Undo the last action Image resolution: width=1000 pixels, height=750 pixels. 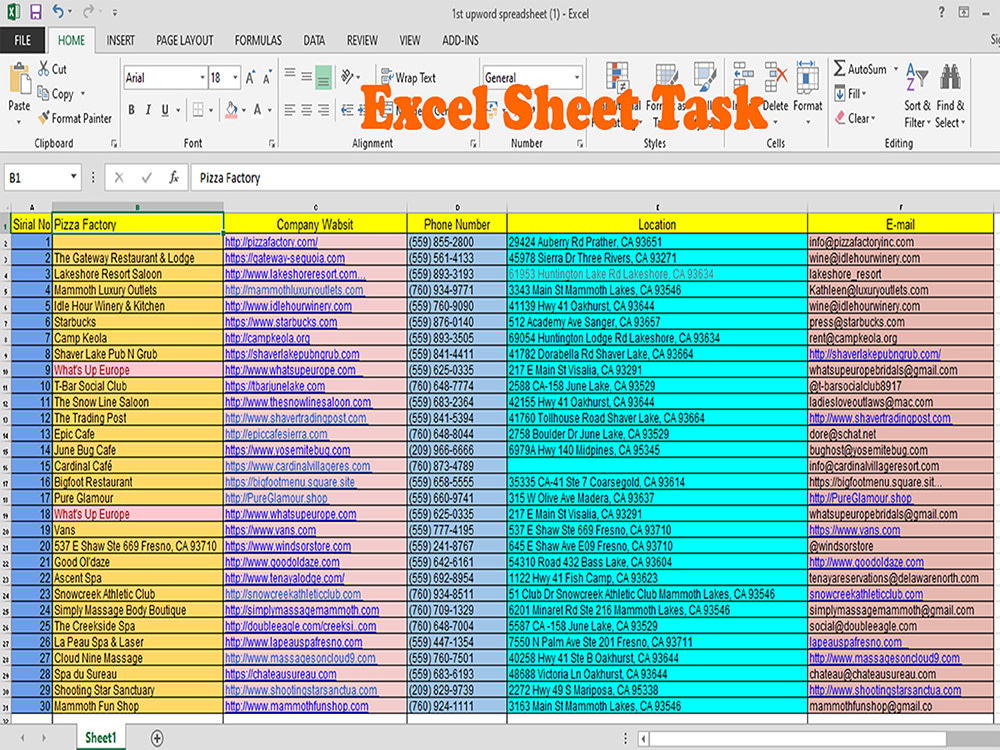[58, 11]
